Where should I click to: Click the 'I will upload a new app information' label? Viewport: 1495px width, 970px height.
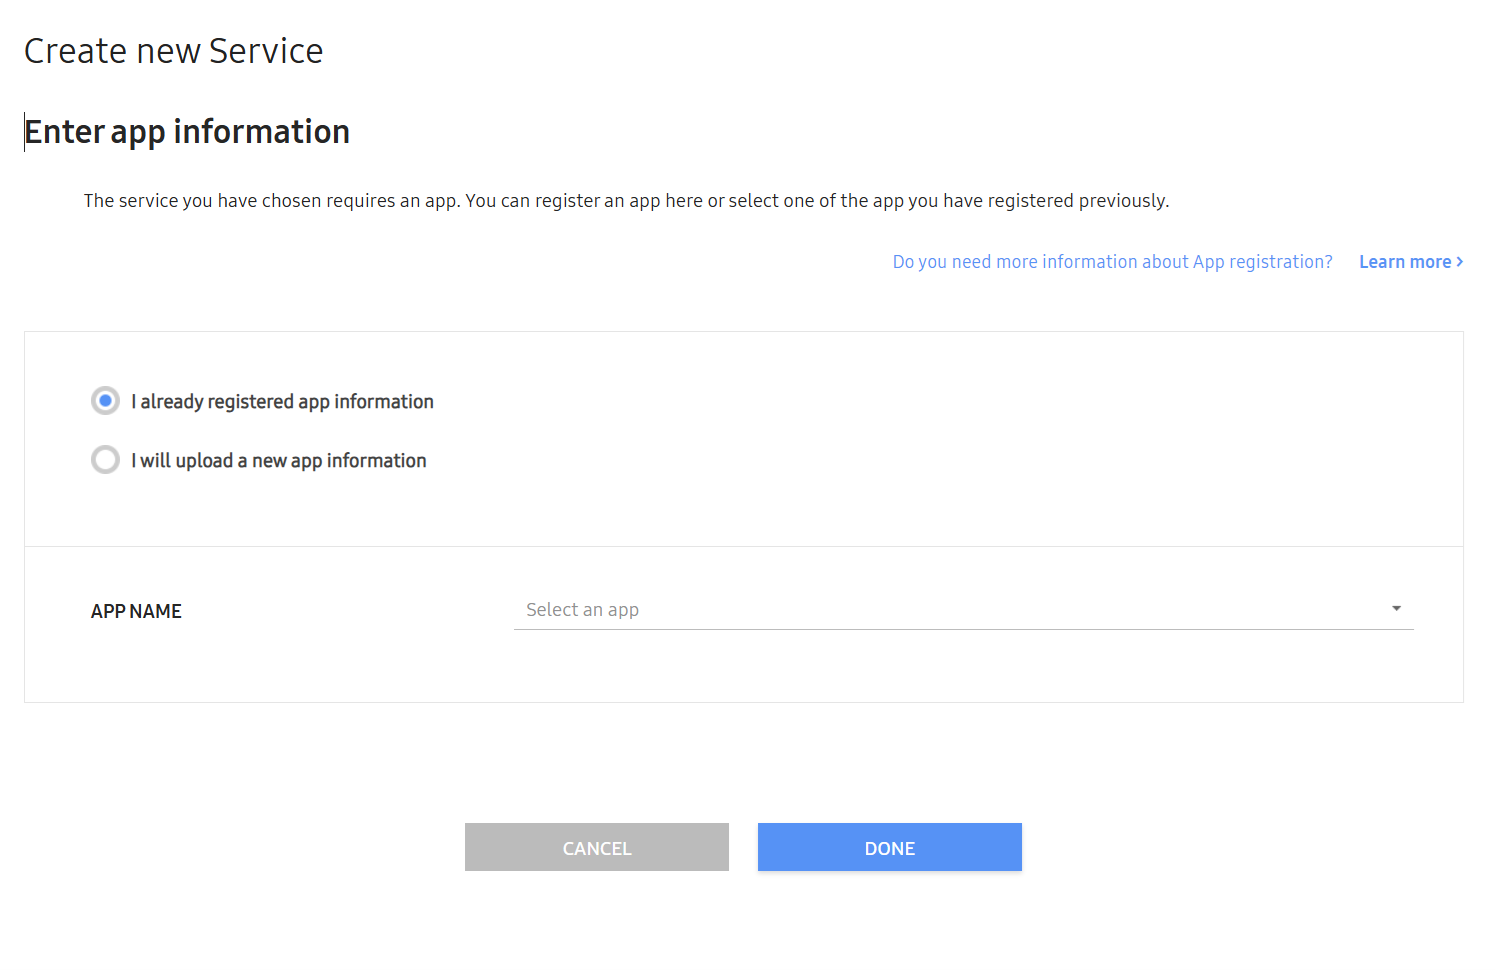click(279, 461)
